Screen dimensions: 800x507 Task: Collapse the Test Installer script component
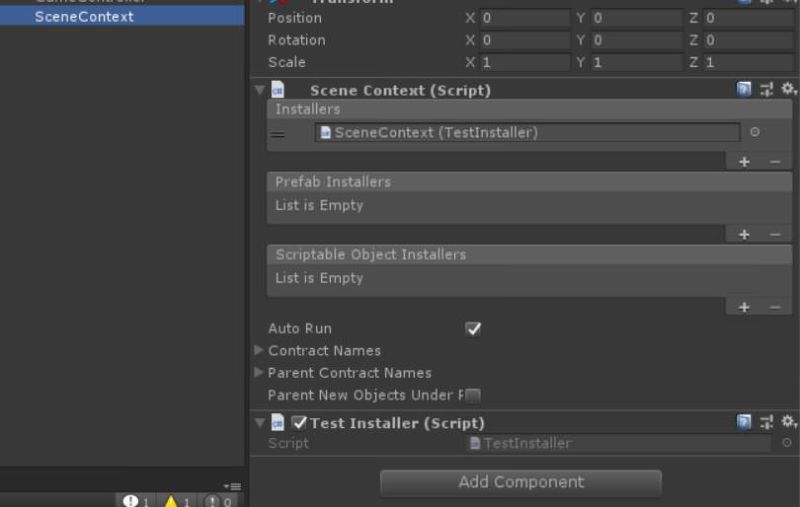click(260, 422)
